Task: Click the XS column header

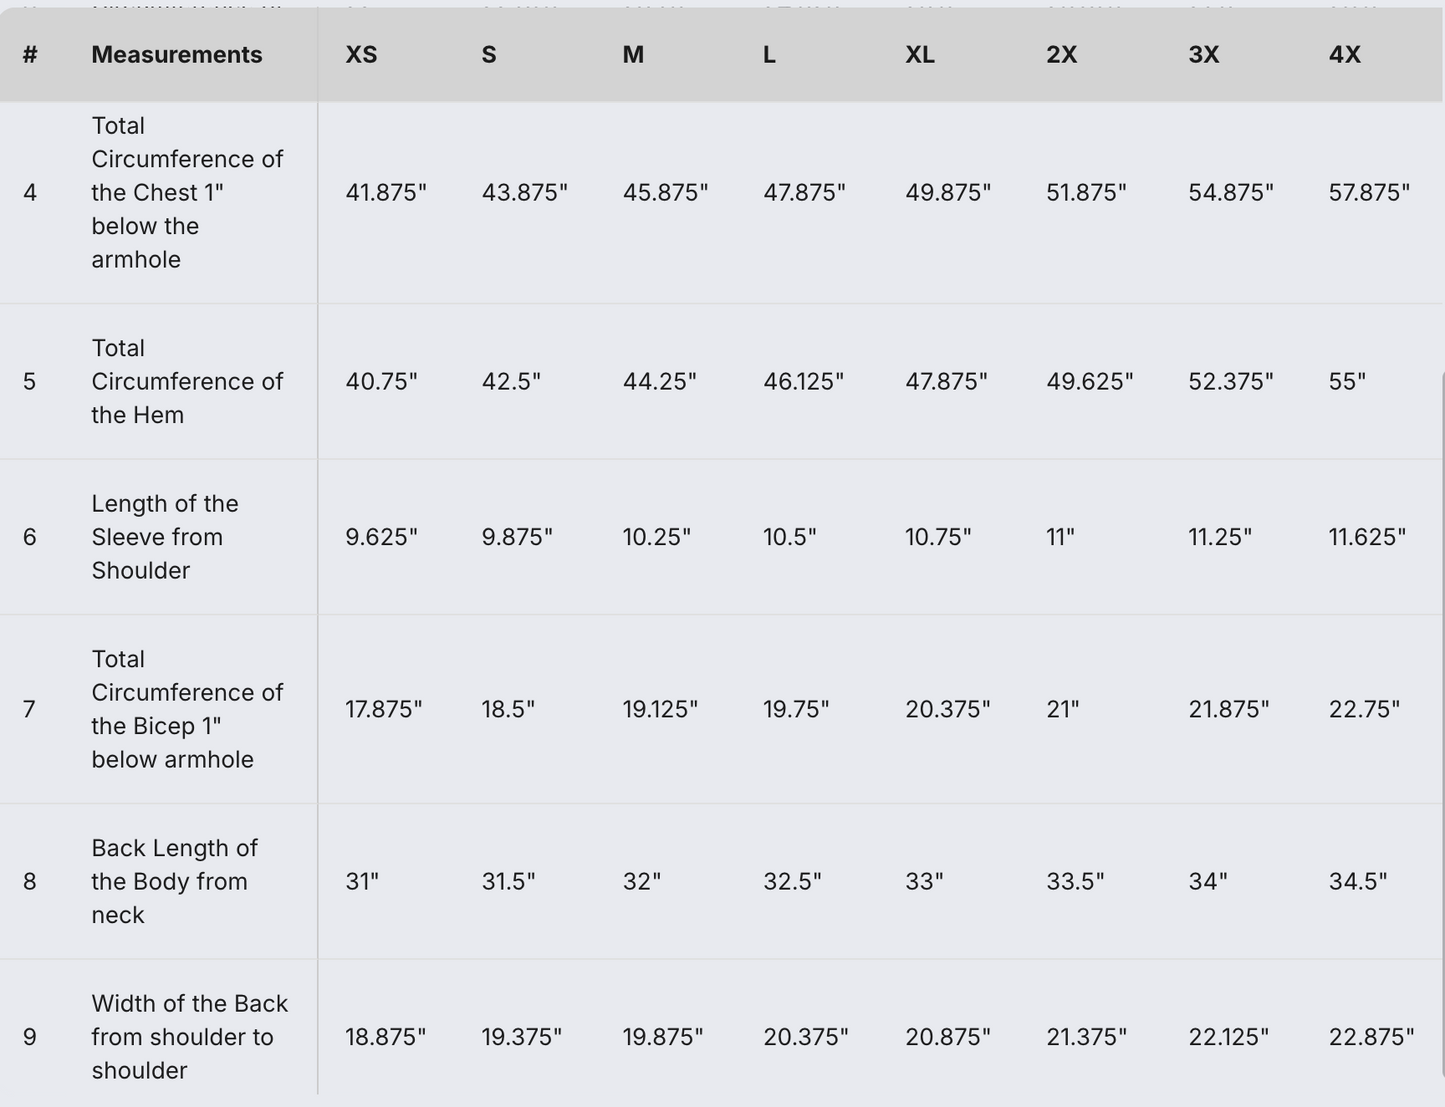Action: tap(361, 55)
